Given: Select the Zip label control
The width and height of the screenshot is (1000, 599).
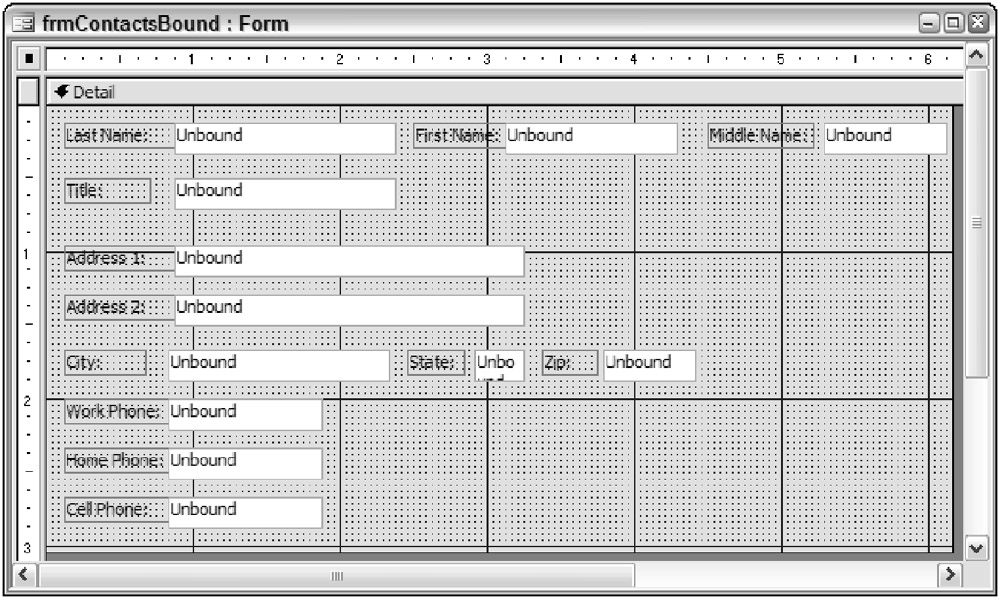Looking at the screenshot, I should [569, 364].
